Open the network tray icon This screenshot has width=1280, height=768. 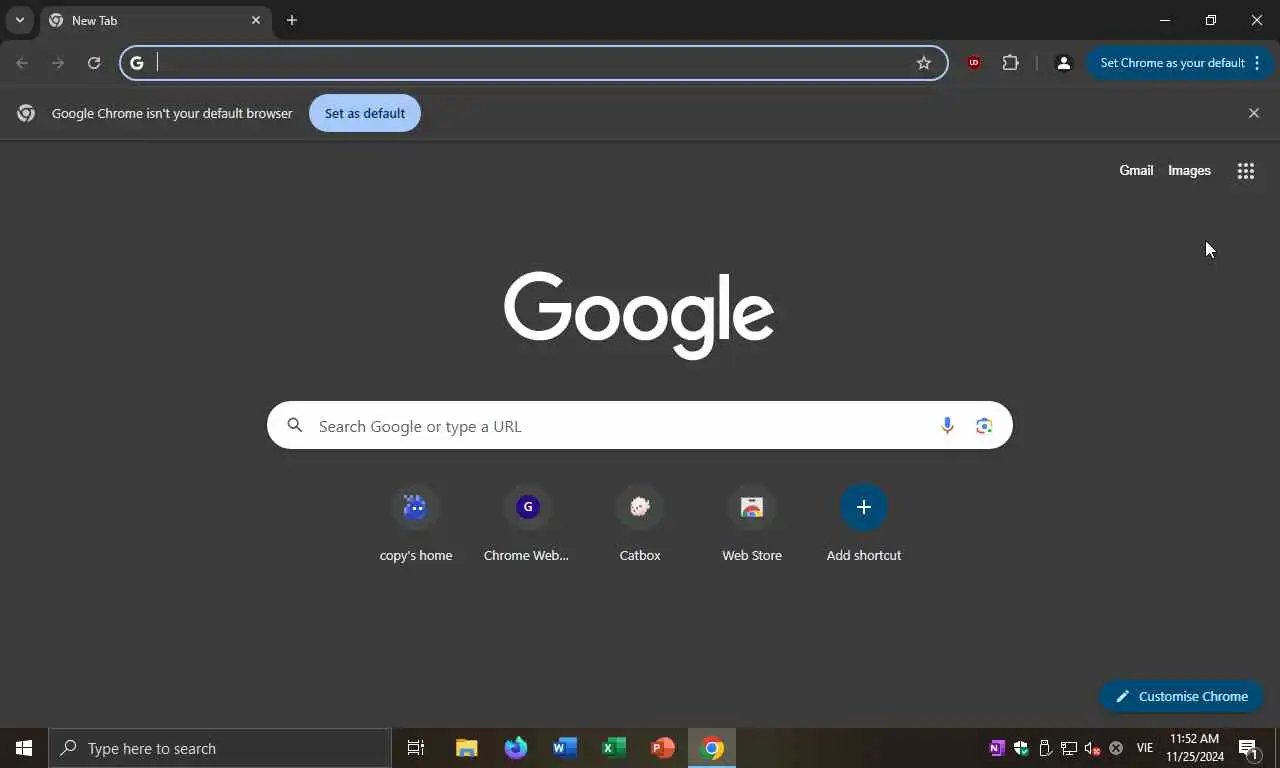pyautogui.click(x=1069, y=748)
